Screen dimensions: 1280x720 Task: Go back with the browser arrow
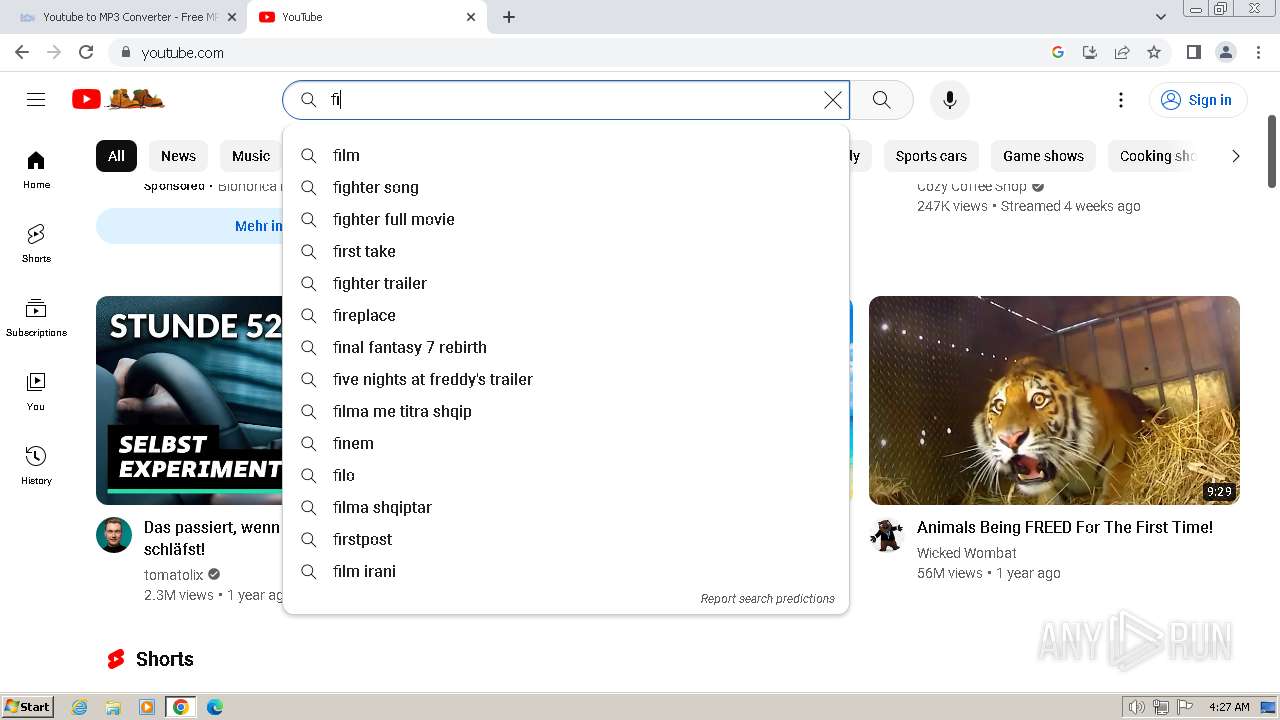click(22, 52)
